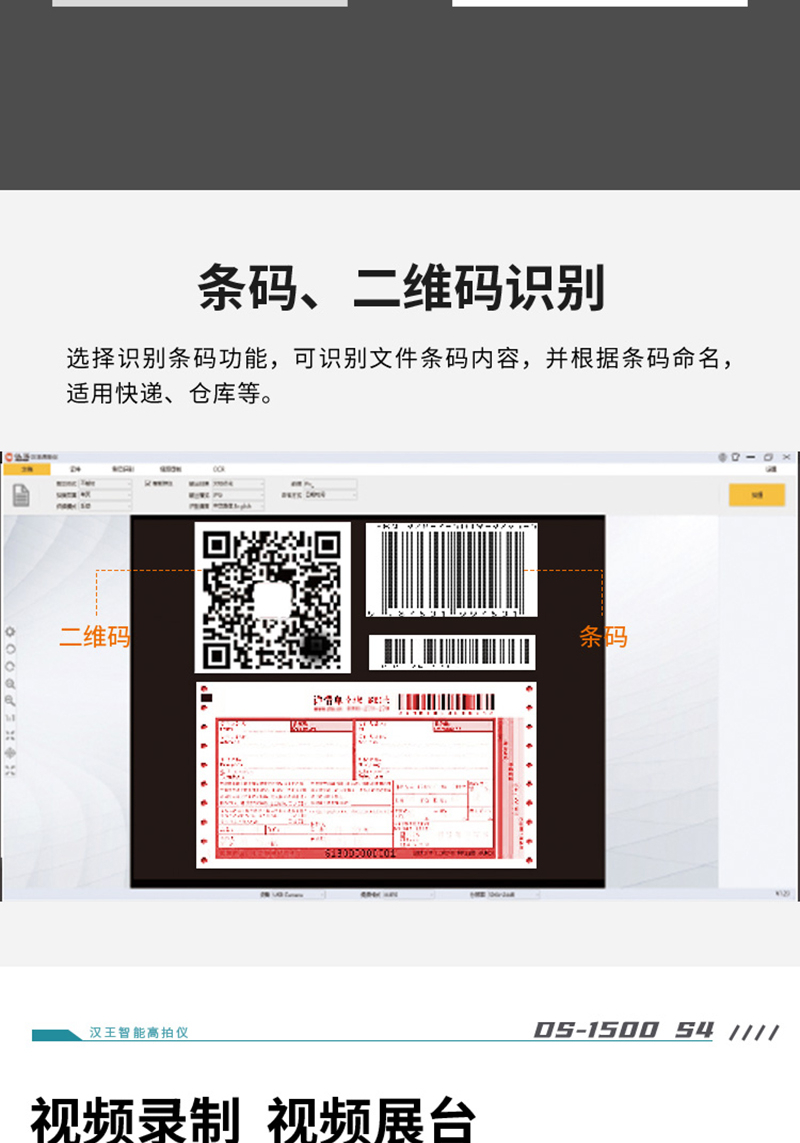
Task: Click the four-way move icon in the left toolbar
Action: (10, 753)
